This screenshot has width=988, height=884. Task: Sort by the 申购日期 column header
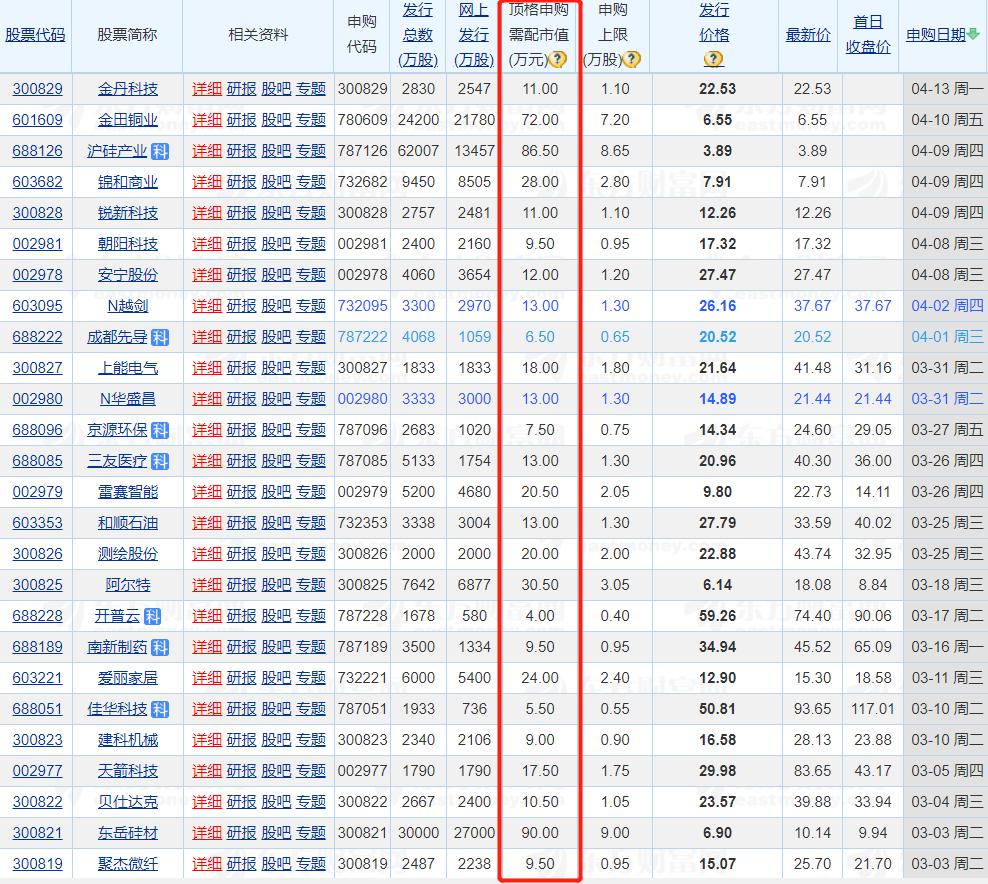click(936, 31)
